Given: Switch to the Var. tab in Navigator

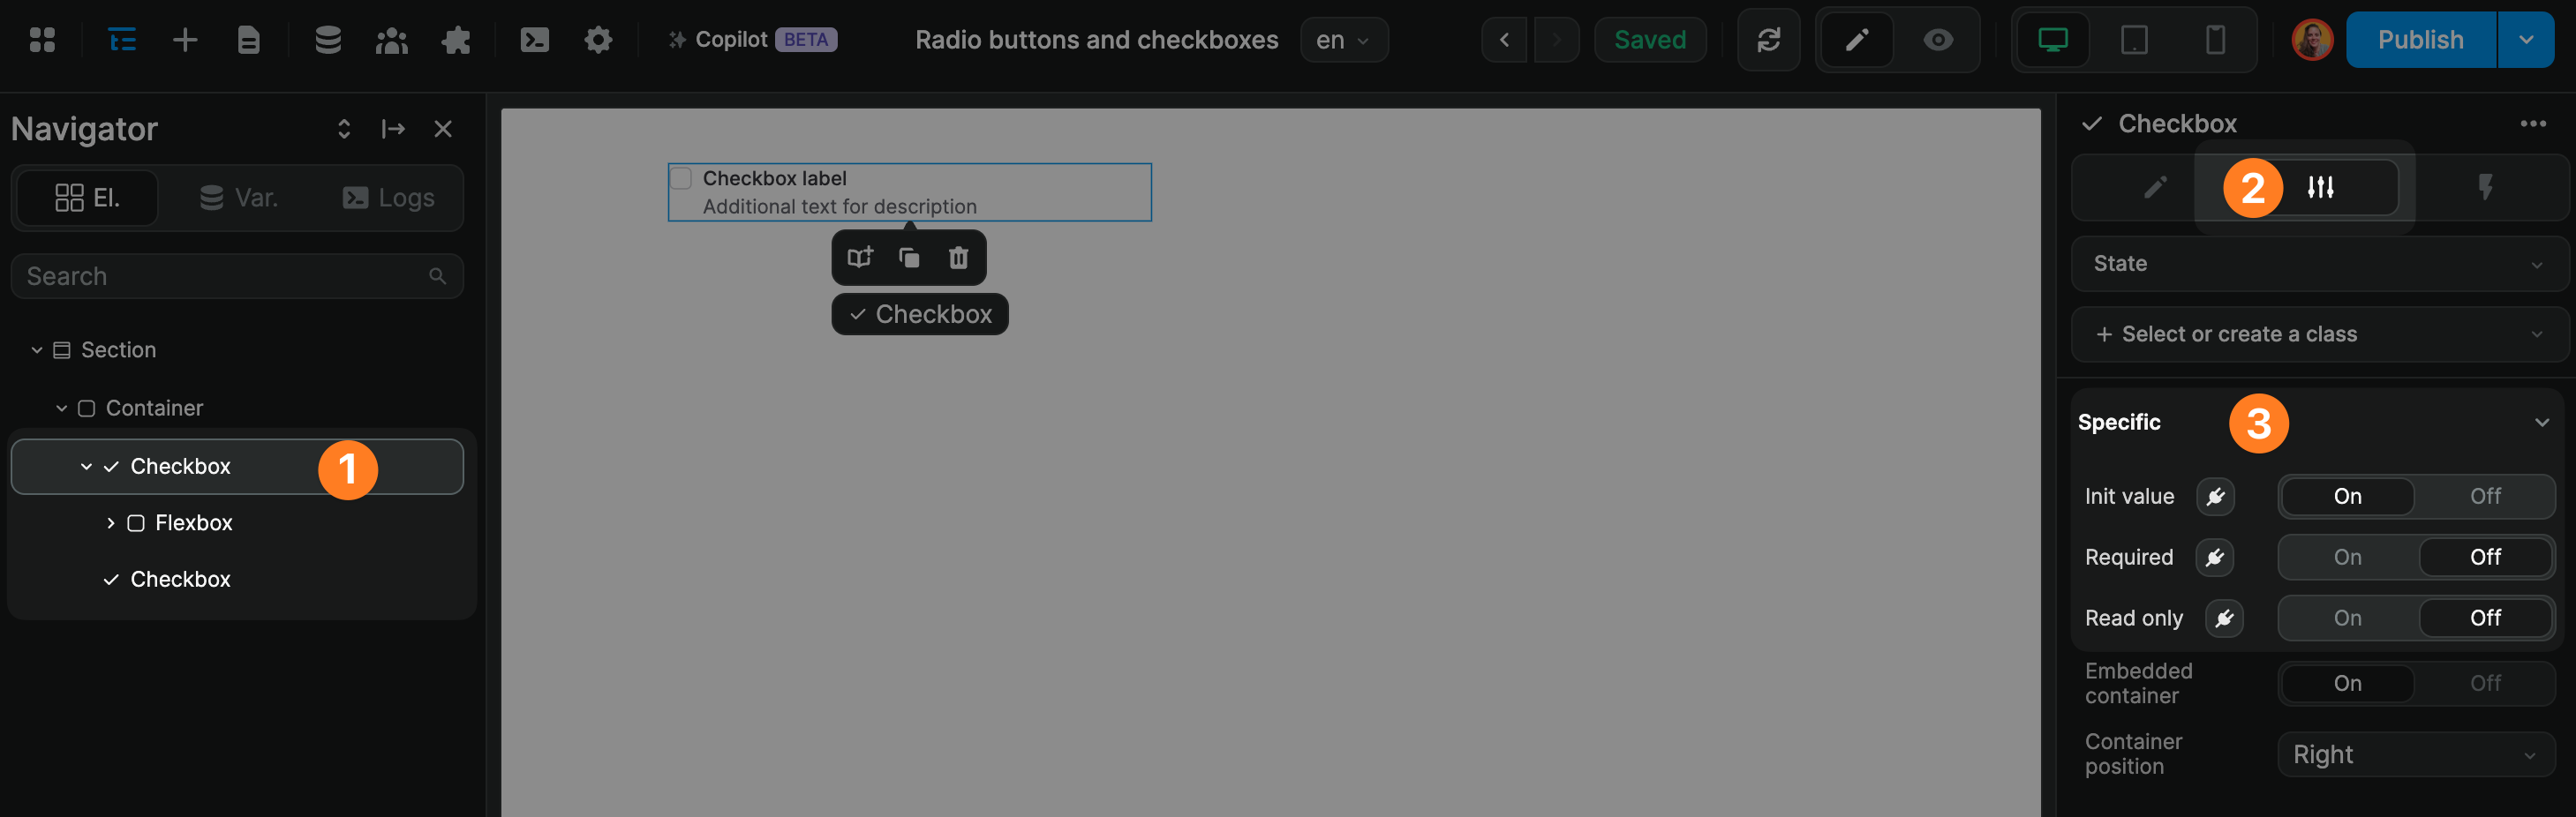Looking at the screenshot, I should [240, 197].
